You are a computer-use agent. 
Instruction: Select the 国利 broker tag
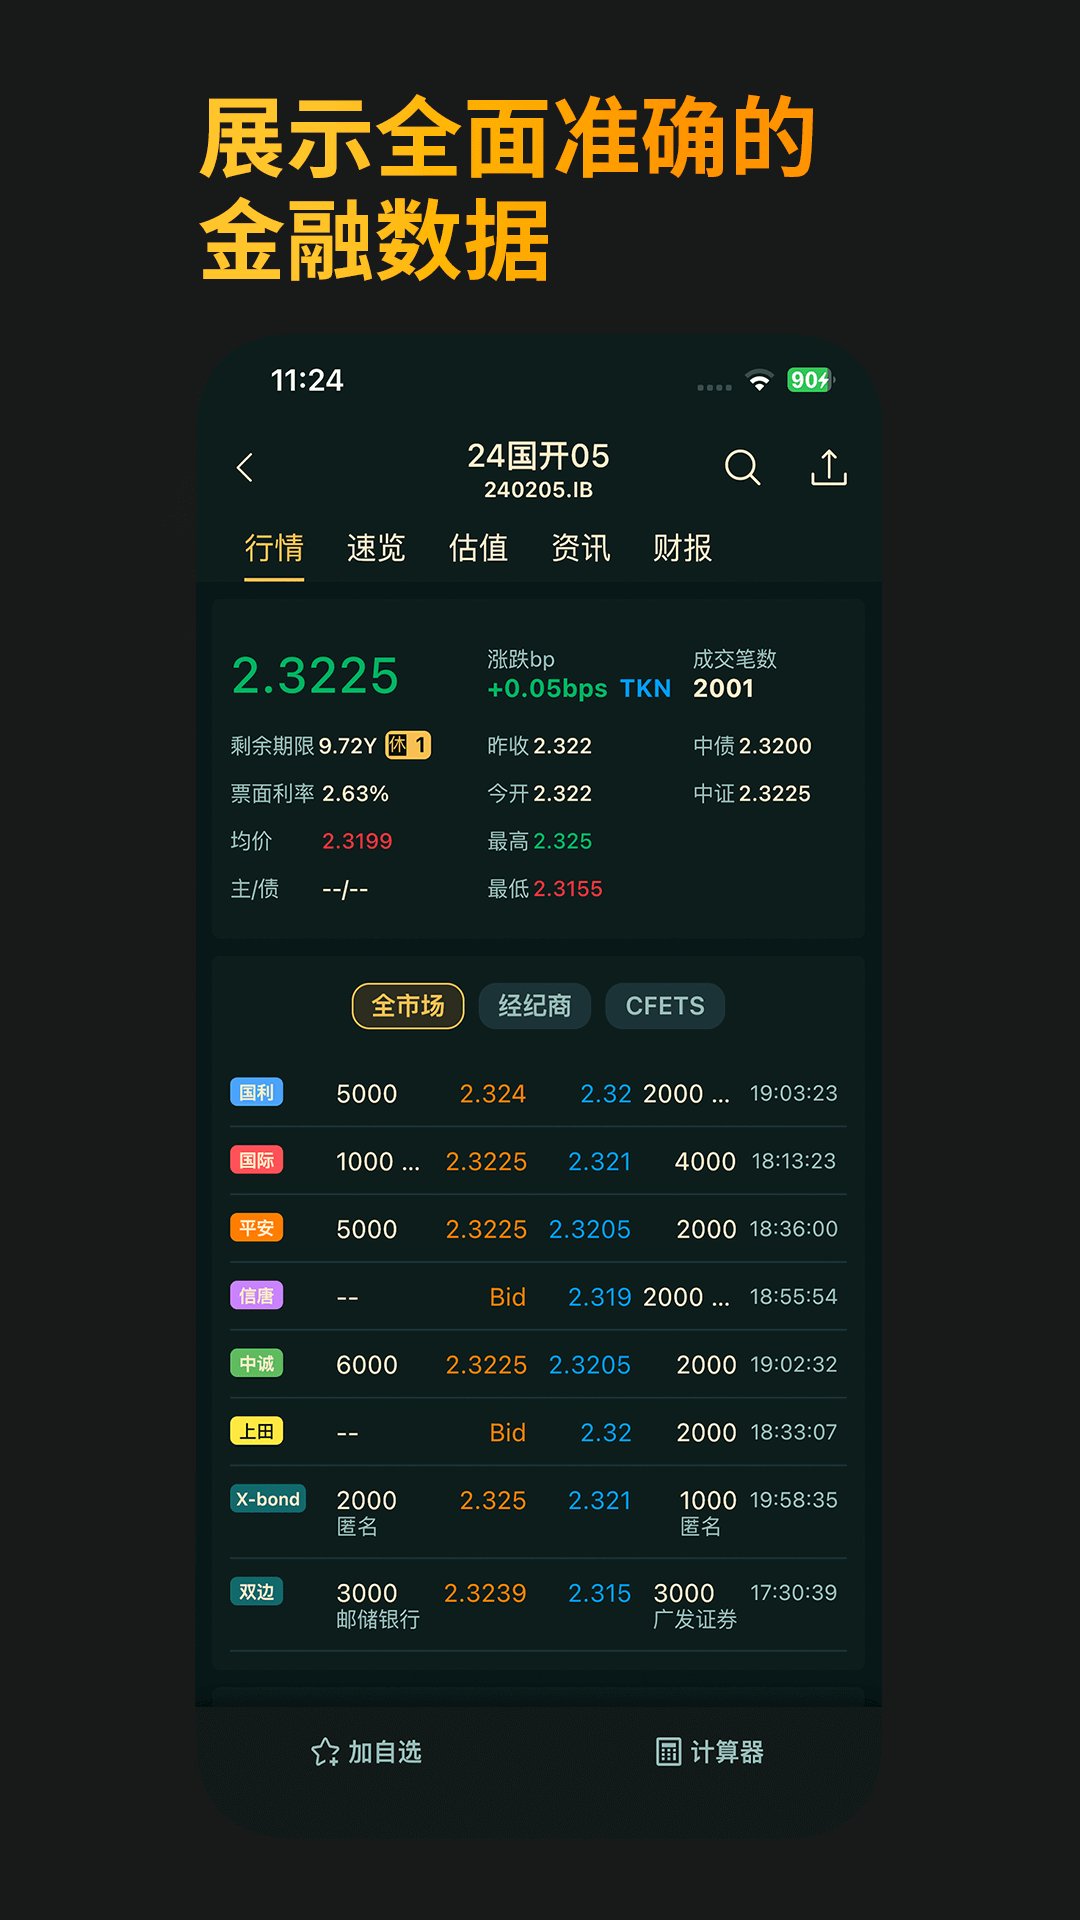click(x=257, y=1093)
